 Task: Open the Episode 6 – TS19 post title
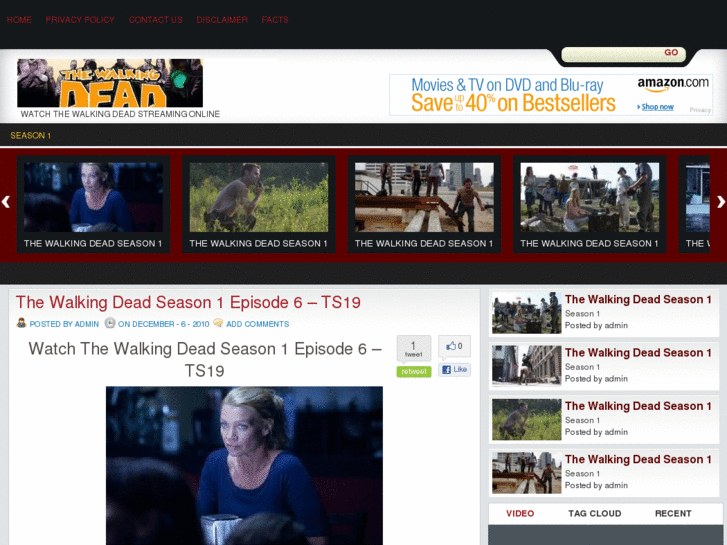[188, 302]
